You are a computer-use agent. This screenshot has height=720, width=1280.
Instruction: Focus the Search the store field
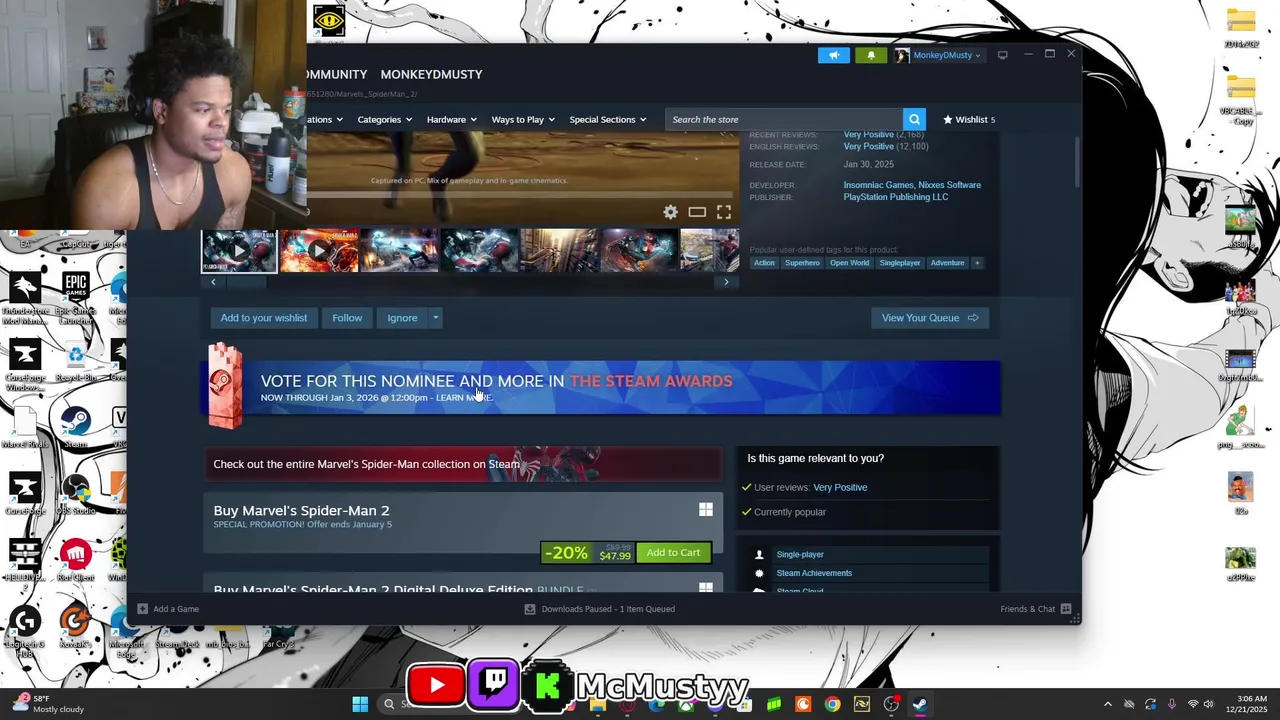pyautogui.click(x=784, y=119)
